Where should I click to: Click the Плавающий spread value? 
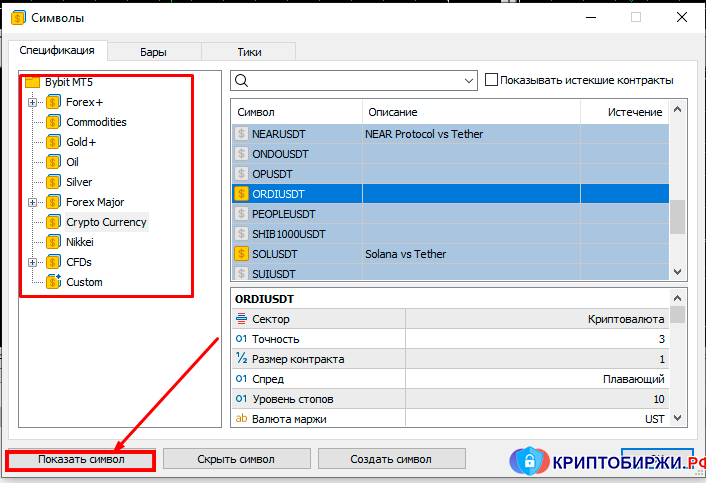pos(634,379)
